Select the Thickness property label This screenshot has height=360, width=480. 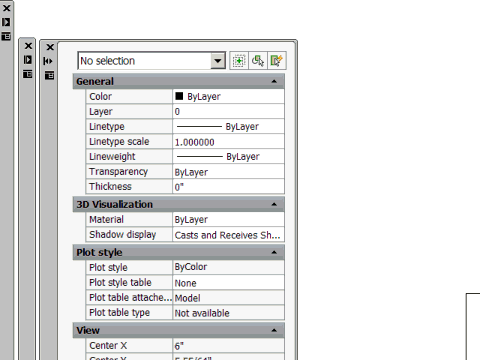click(110, 186)
